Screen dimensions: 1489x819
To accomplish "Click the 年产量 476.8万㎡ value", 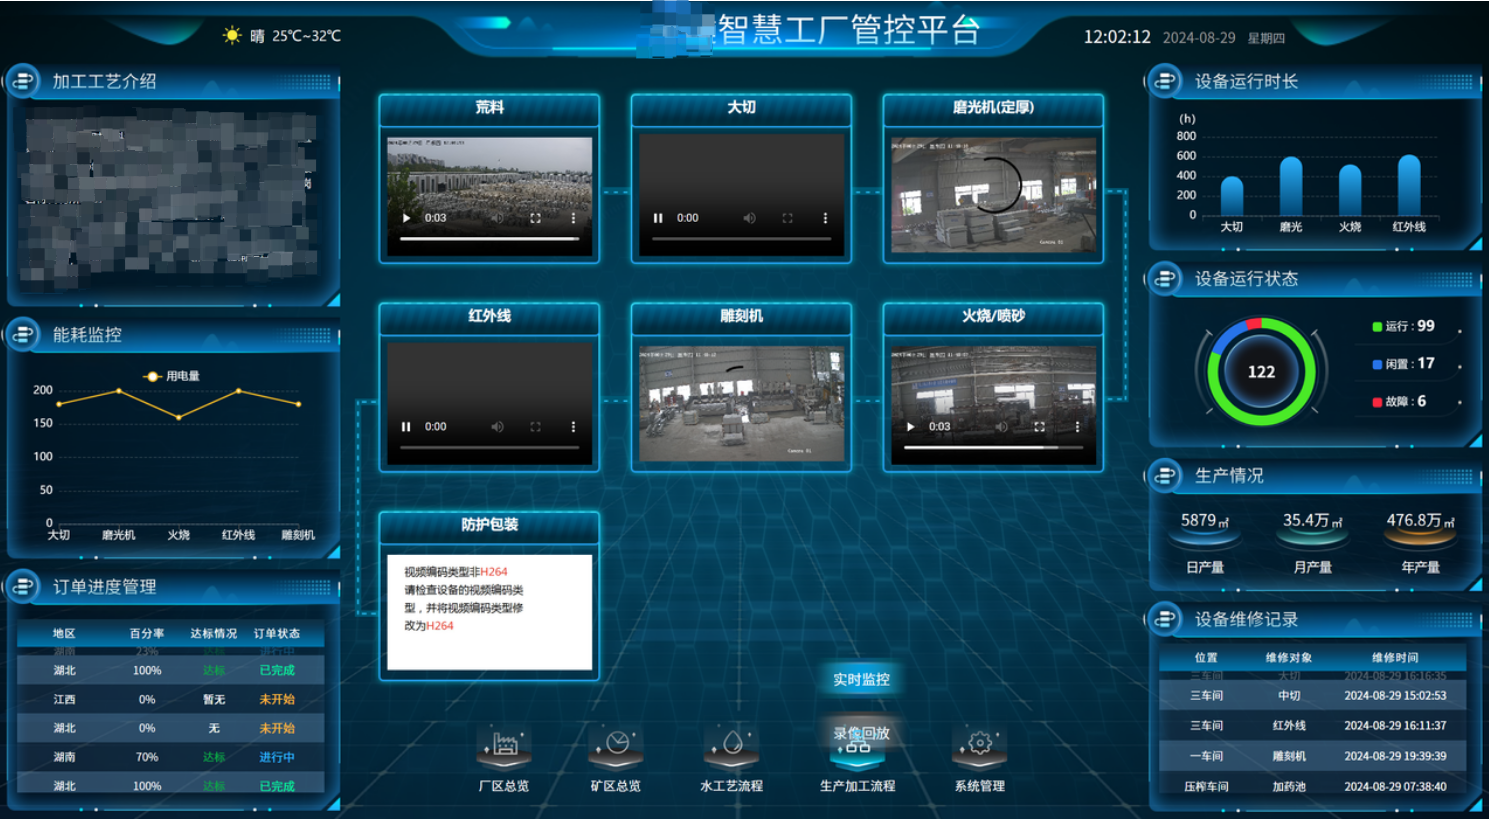I will coord(1420,521).
